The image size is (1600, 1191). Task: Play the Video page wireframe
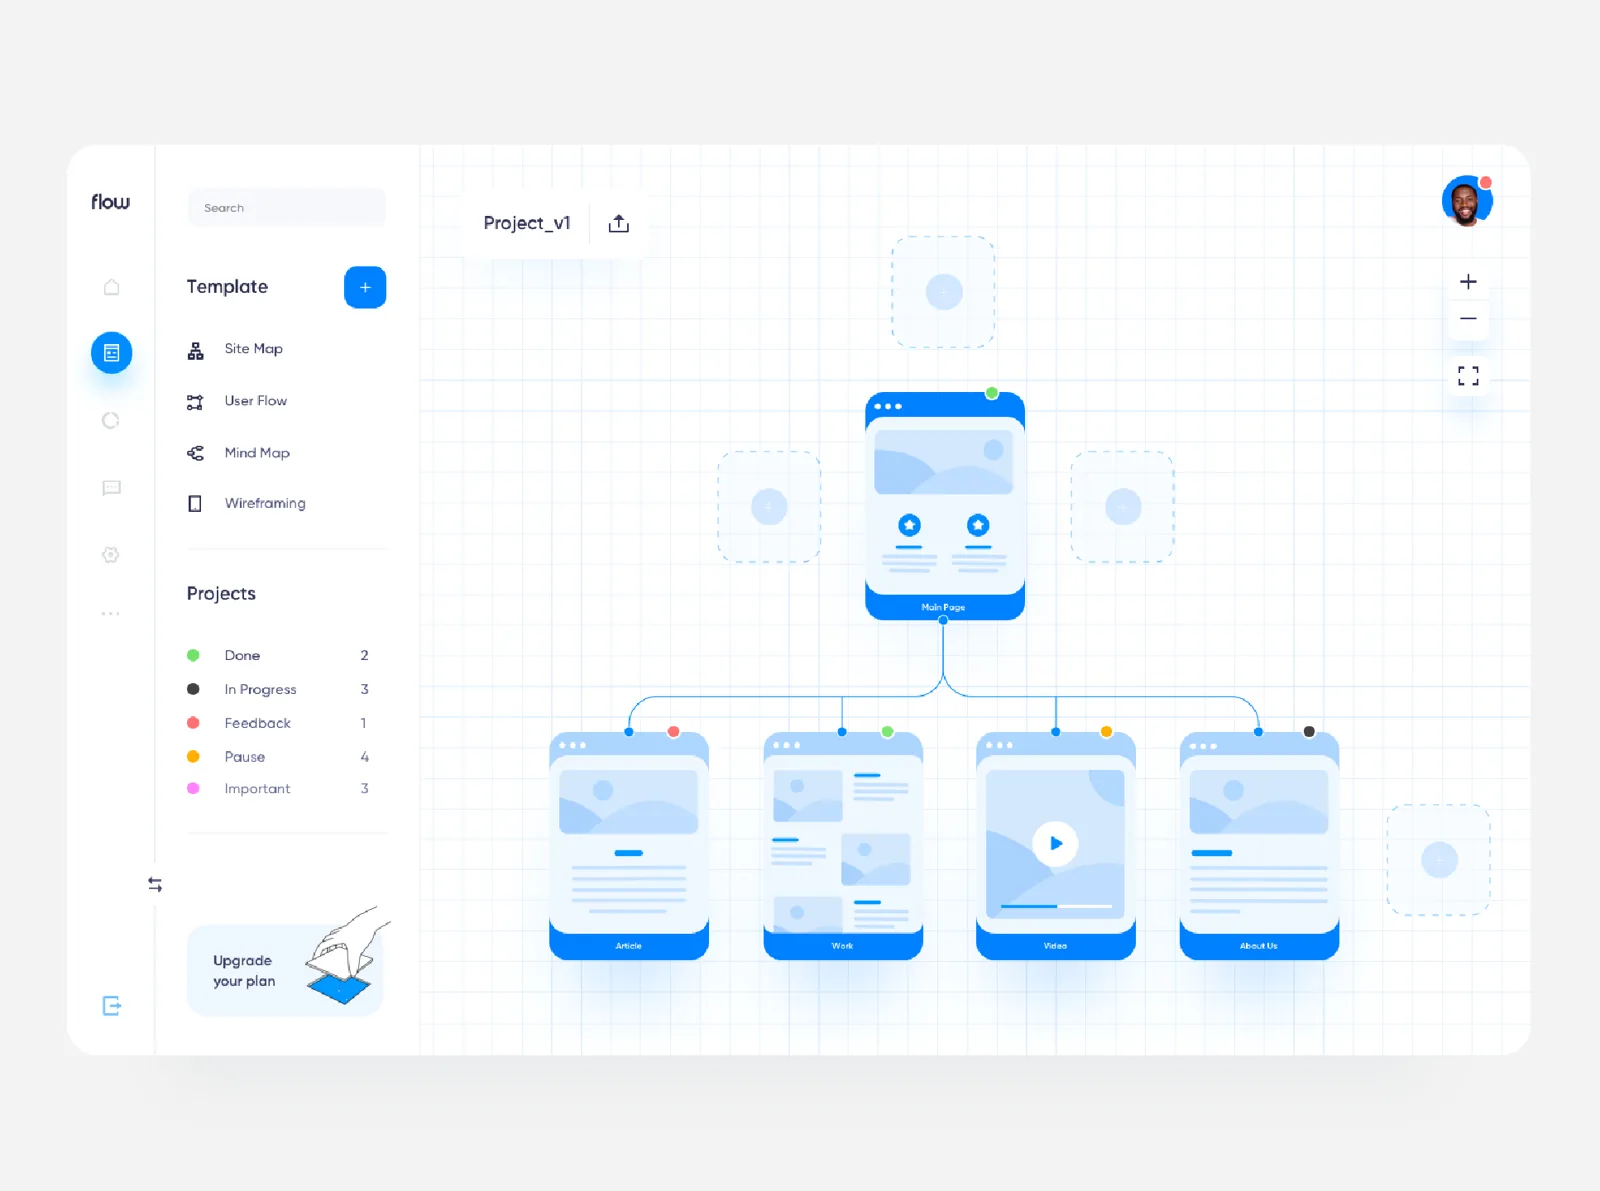[1055, 843]
